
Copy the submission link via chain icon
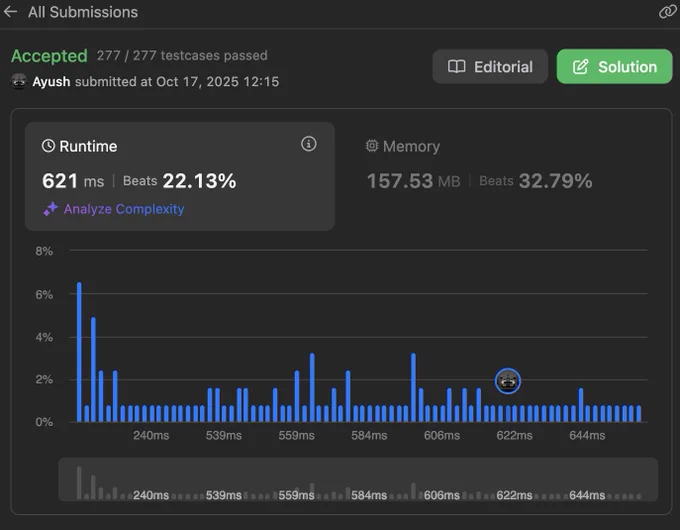point(668,12)
